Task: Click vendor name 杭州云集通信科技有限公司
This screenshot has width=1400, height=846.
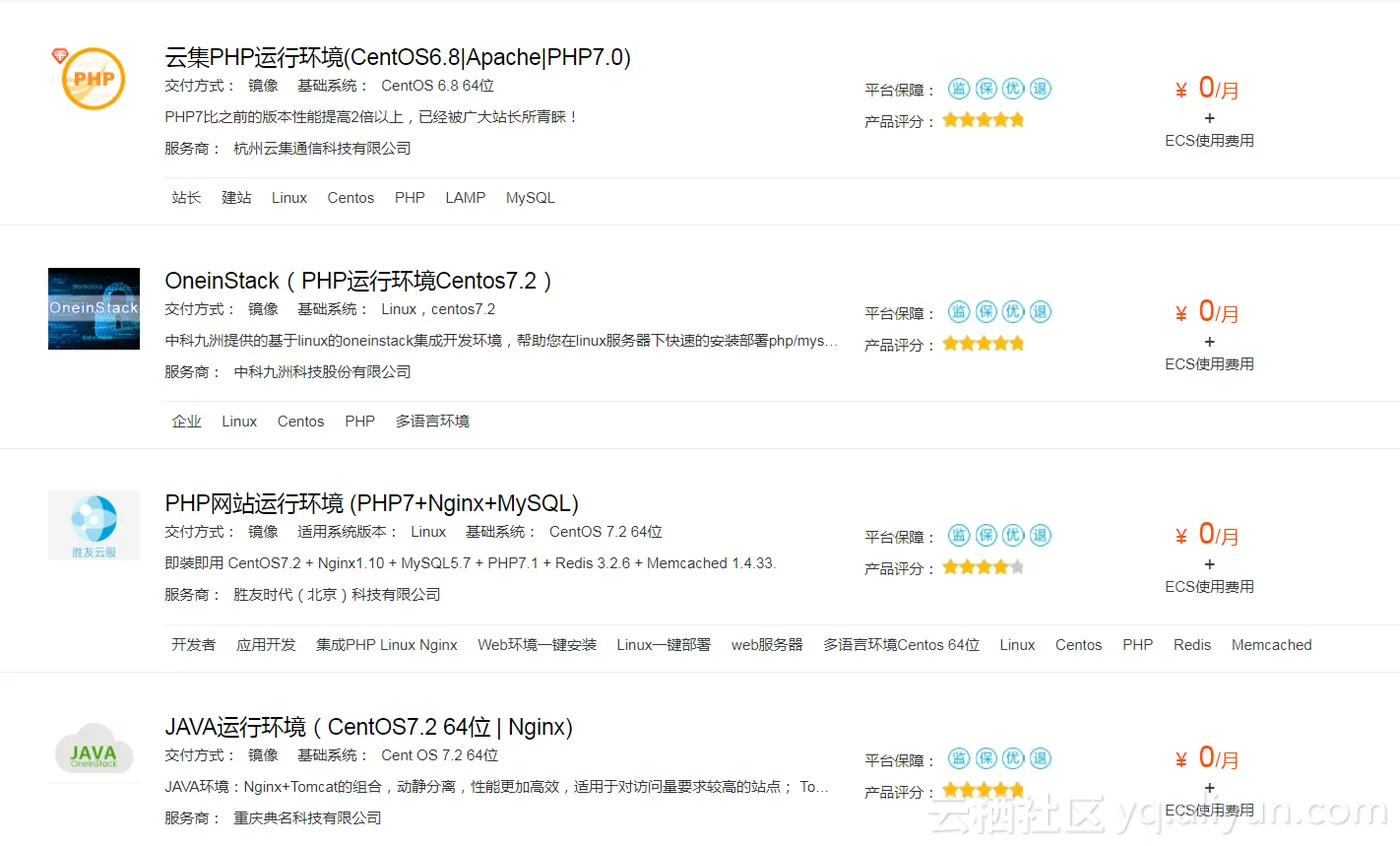Action: point(322,148)
